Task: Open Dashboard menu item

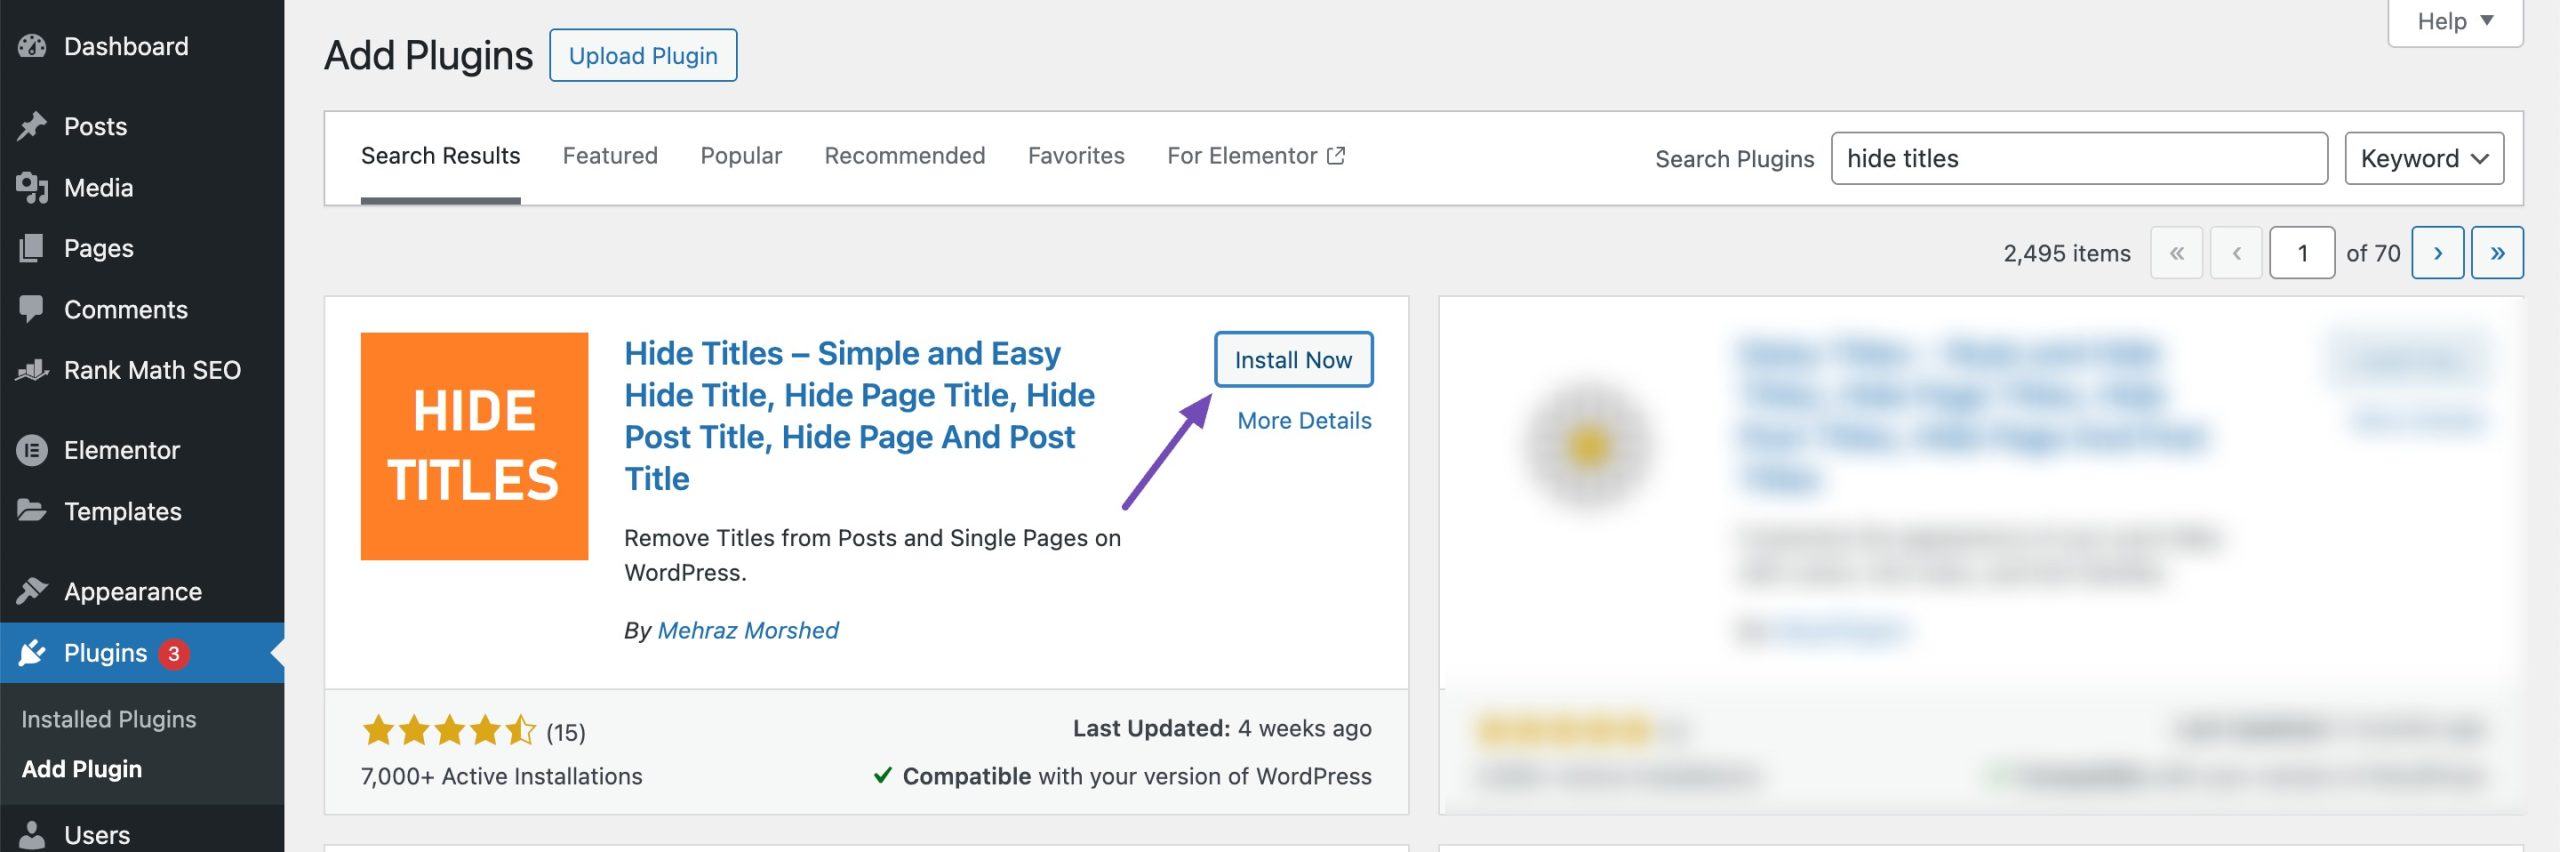Action: click(142, 46)
